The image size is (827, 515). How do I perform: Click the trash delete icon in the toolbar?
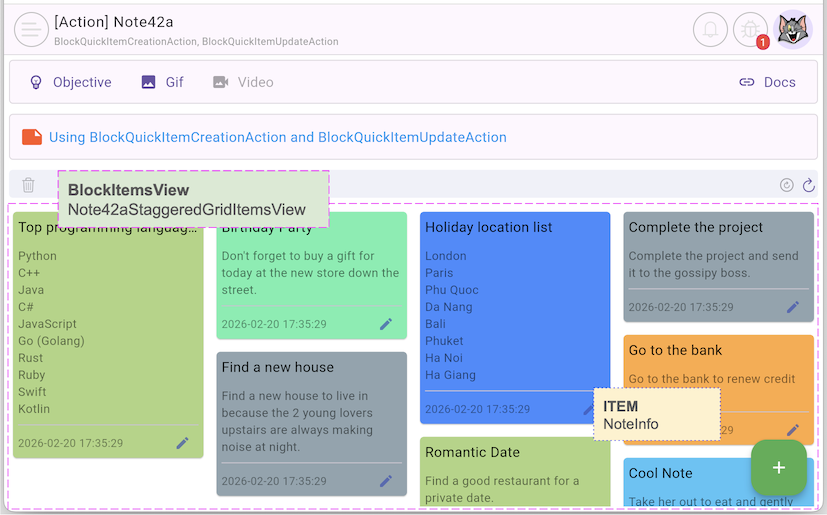(x=28, y=185)
